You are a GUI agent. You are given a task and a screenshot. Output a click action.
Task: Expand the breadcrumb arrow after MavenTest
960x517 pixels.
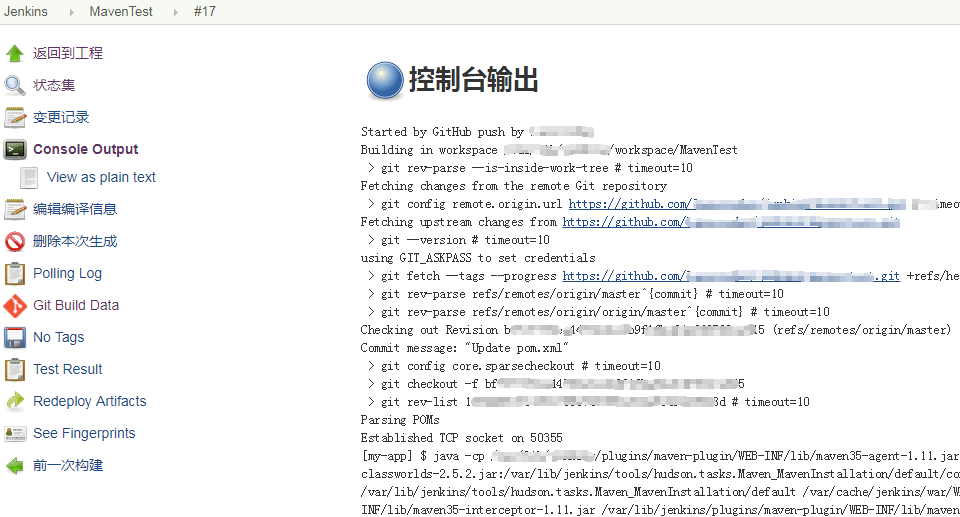175,12
